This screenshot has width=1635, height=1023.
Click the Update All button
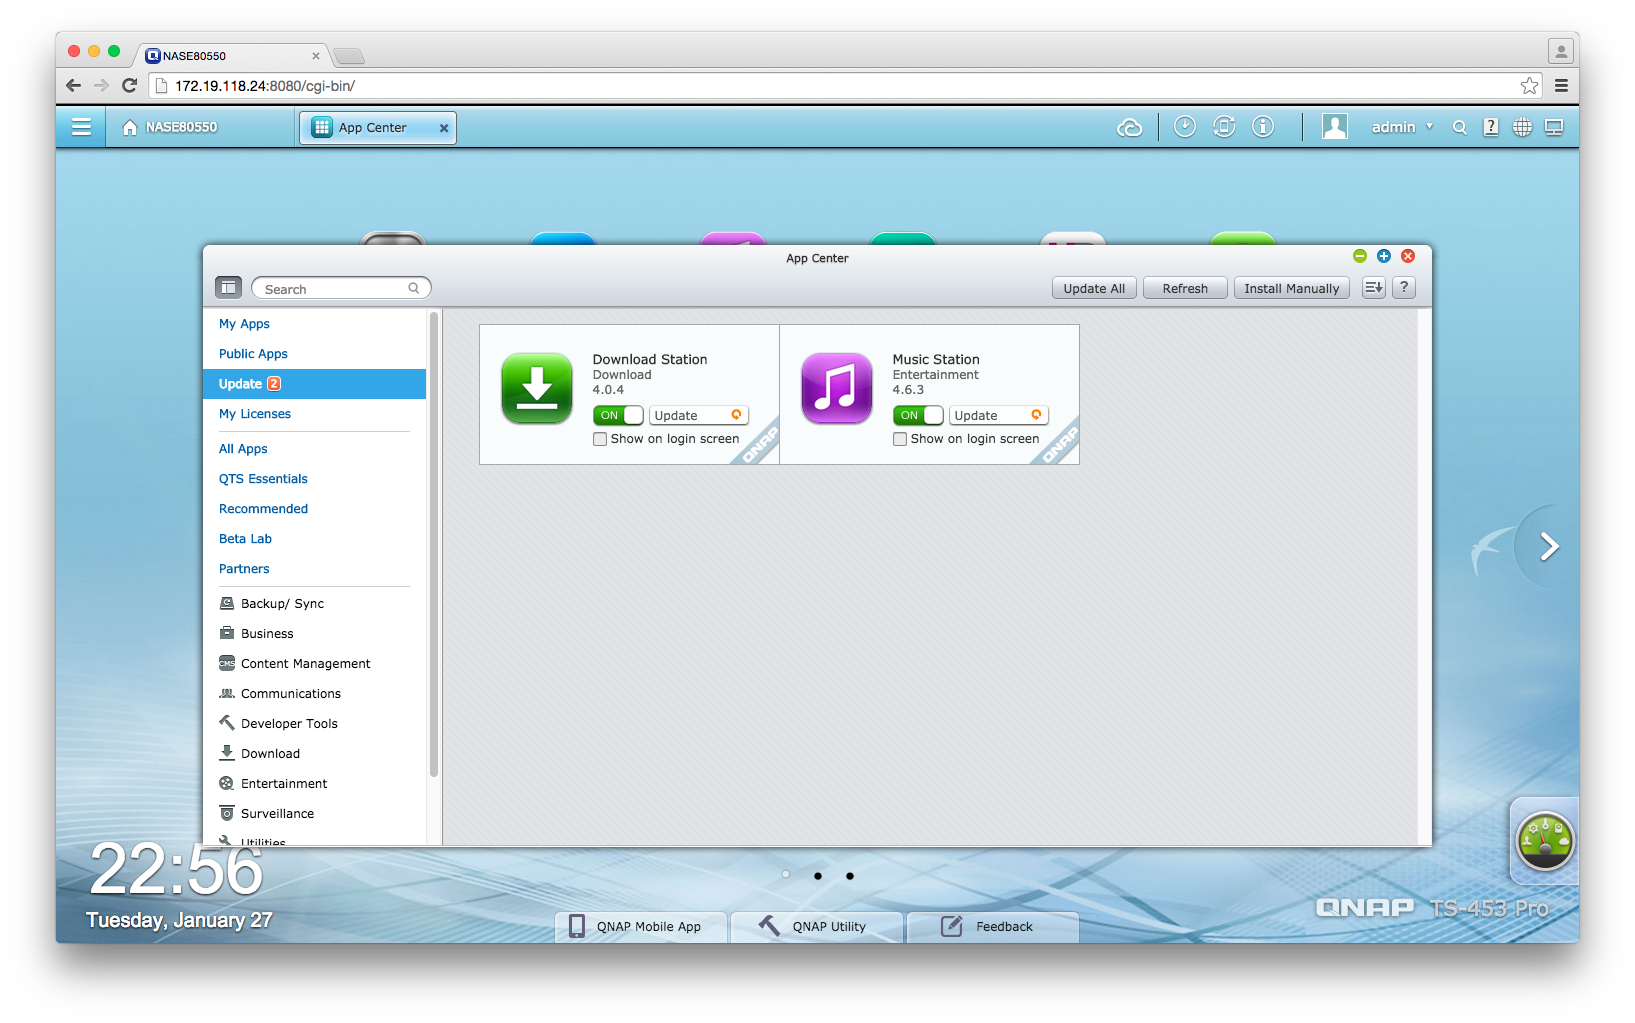pos(1094,288)
